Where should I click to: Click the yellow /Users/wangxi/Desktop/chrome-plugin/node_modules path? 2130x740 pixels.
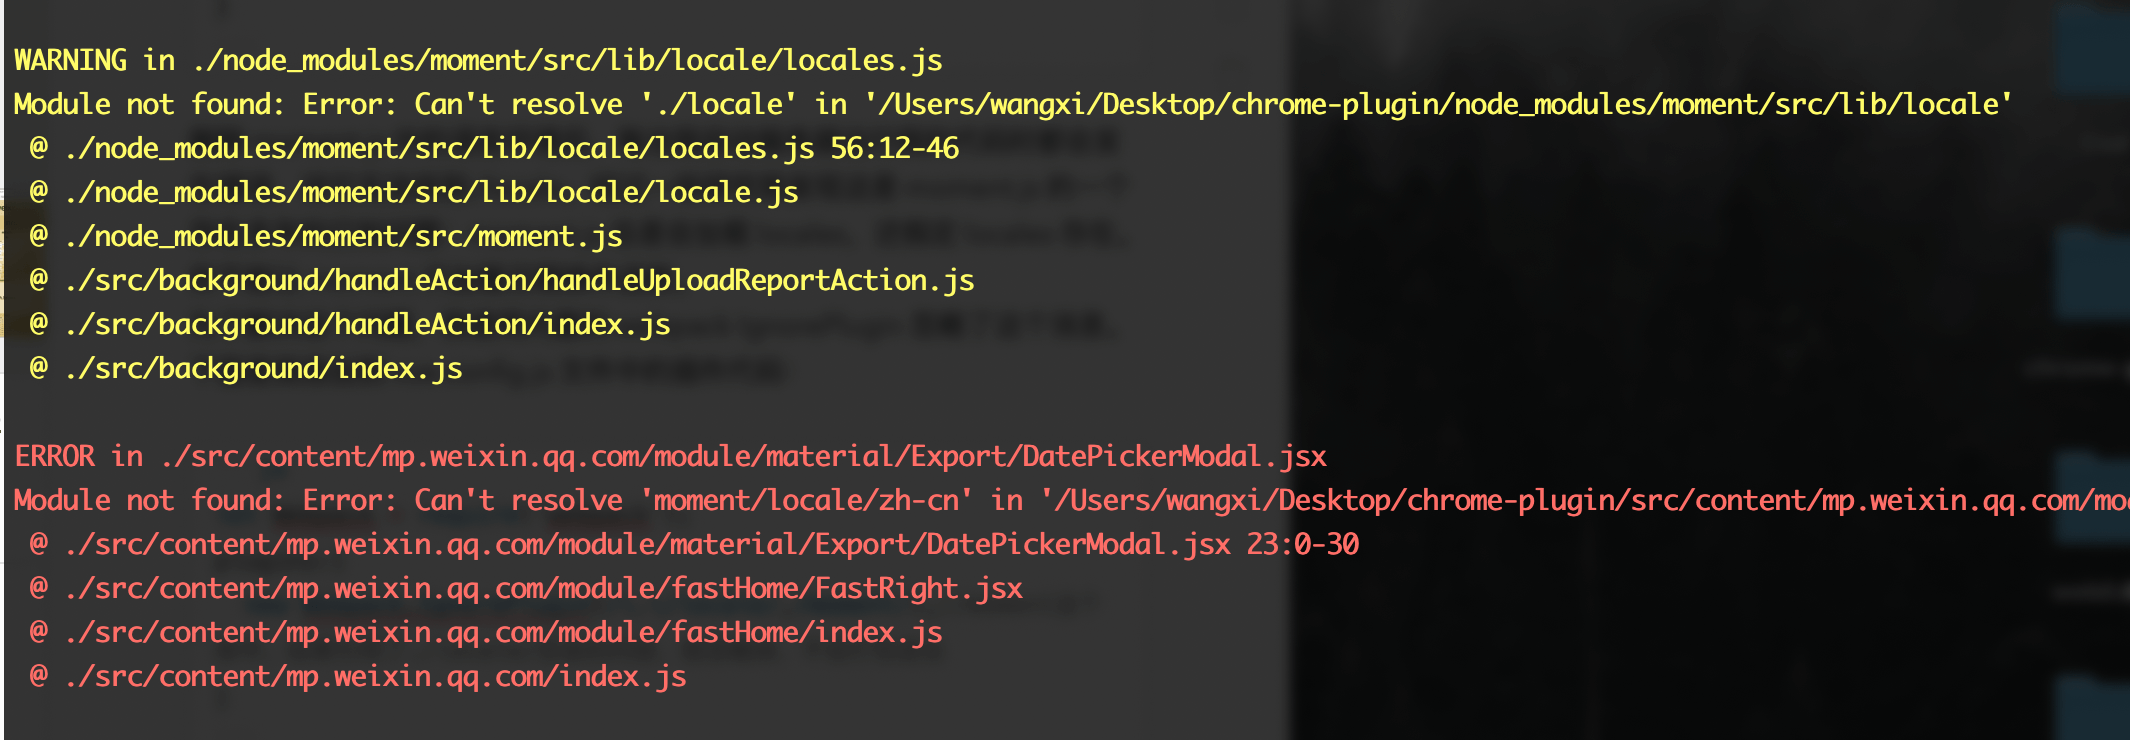coord(1438,105)
